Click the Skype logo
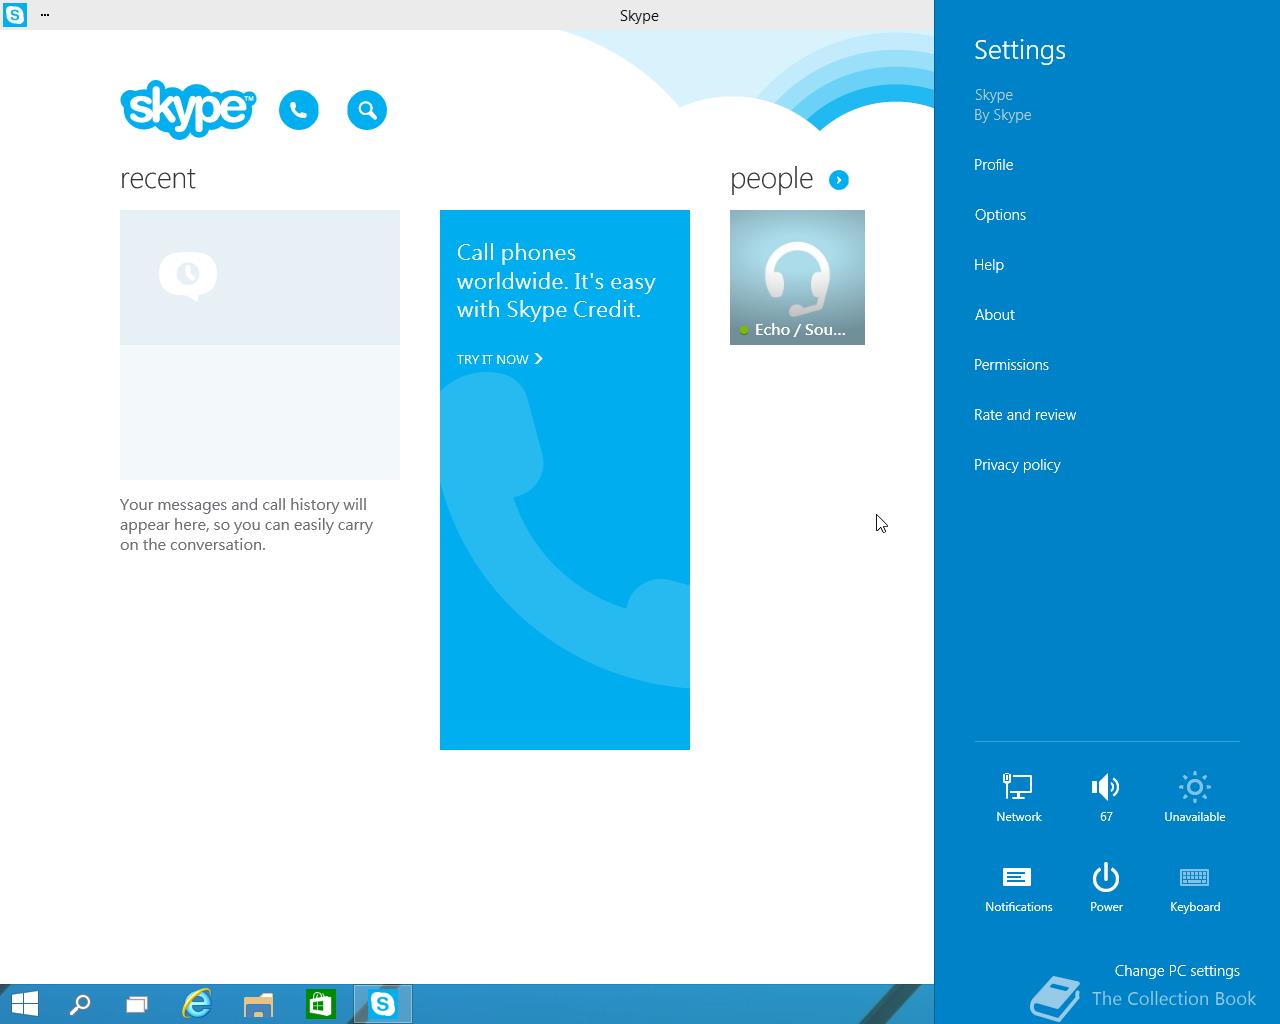This screenshot has width=1280, height=1024. coord(188,109)
